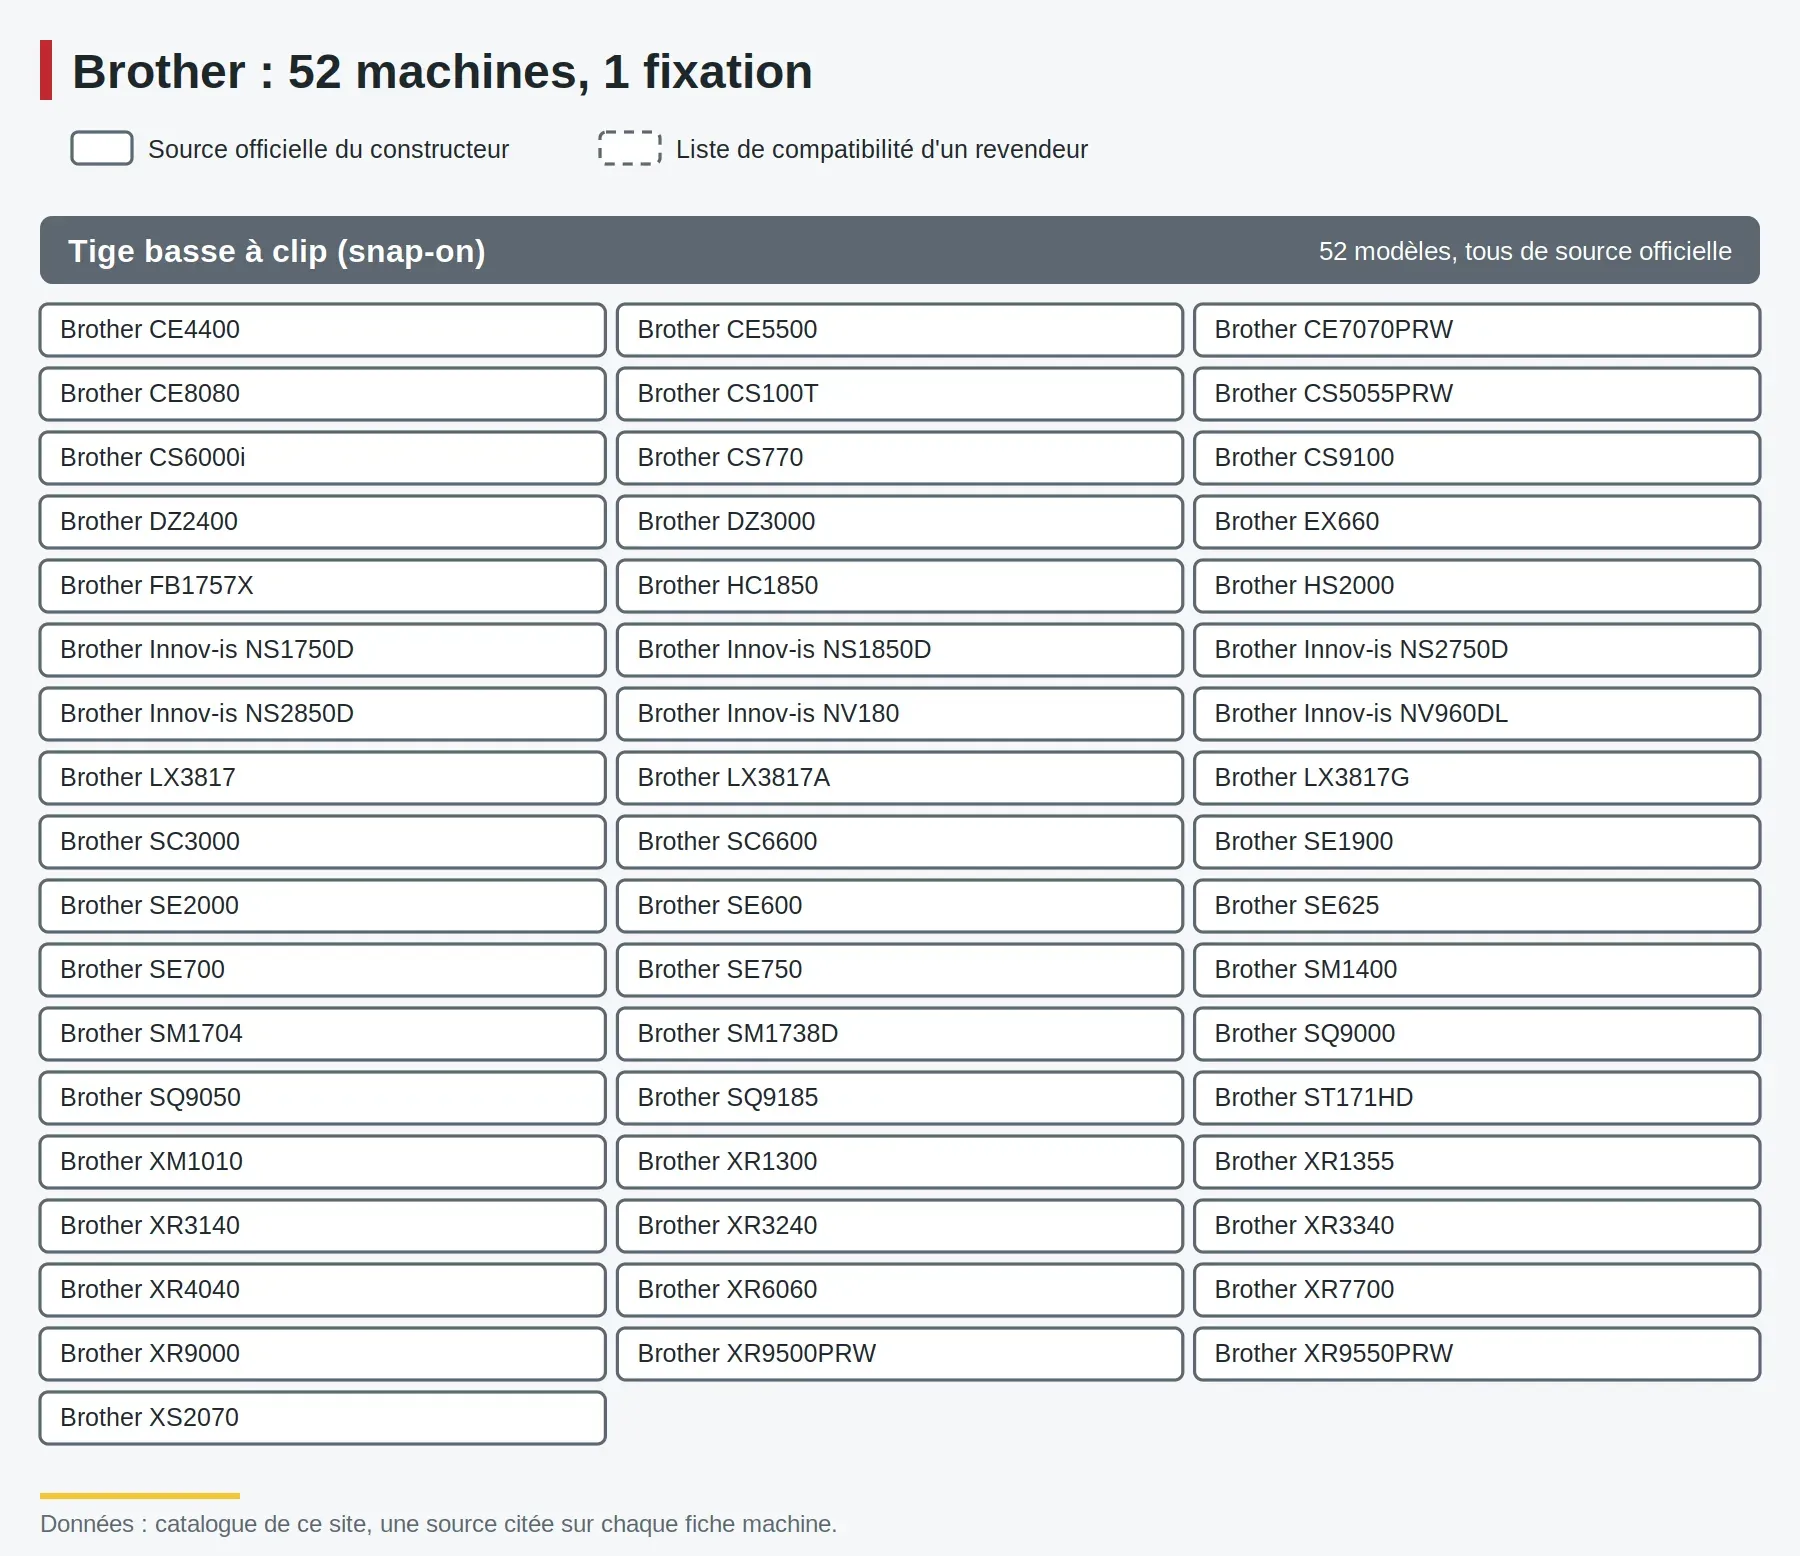Open Brother Innov-is NS1750D entry

322,650
